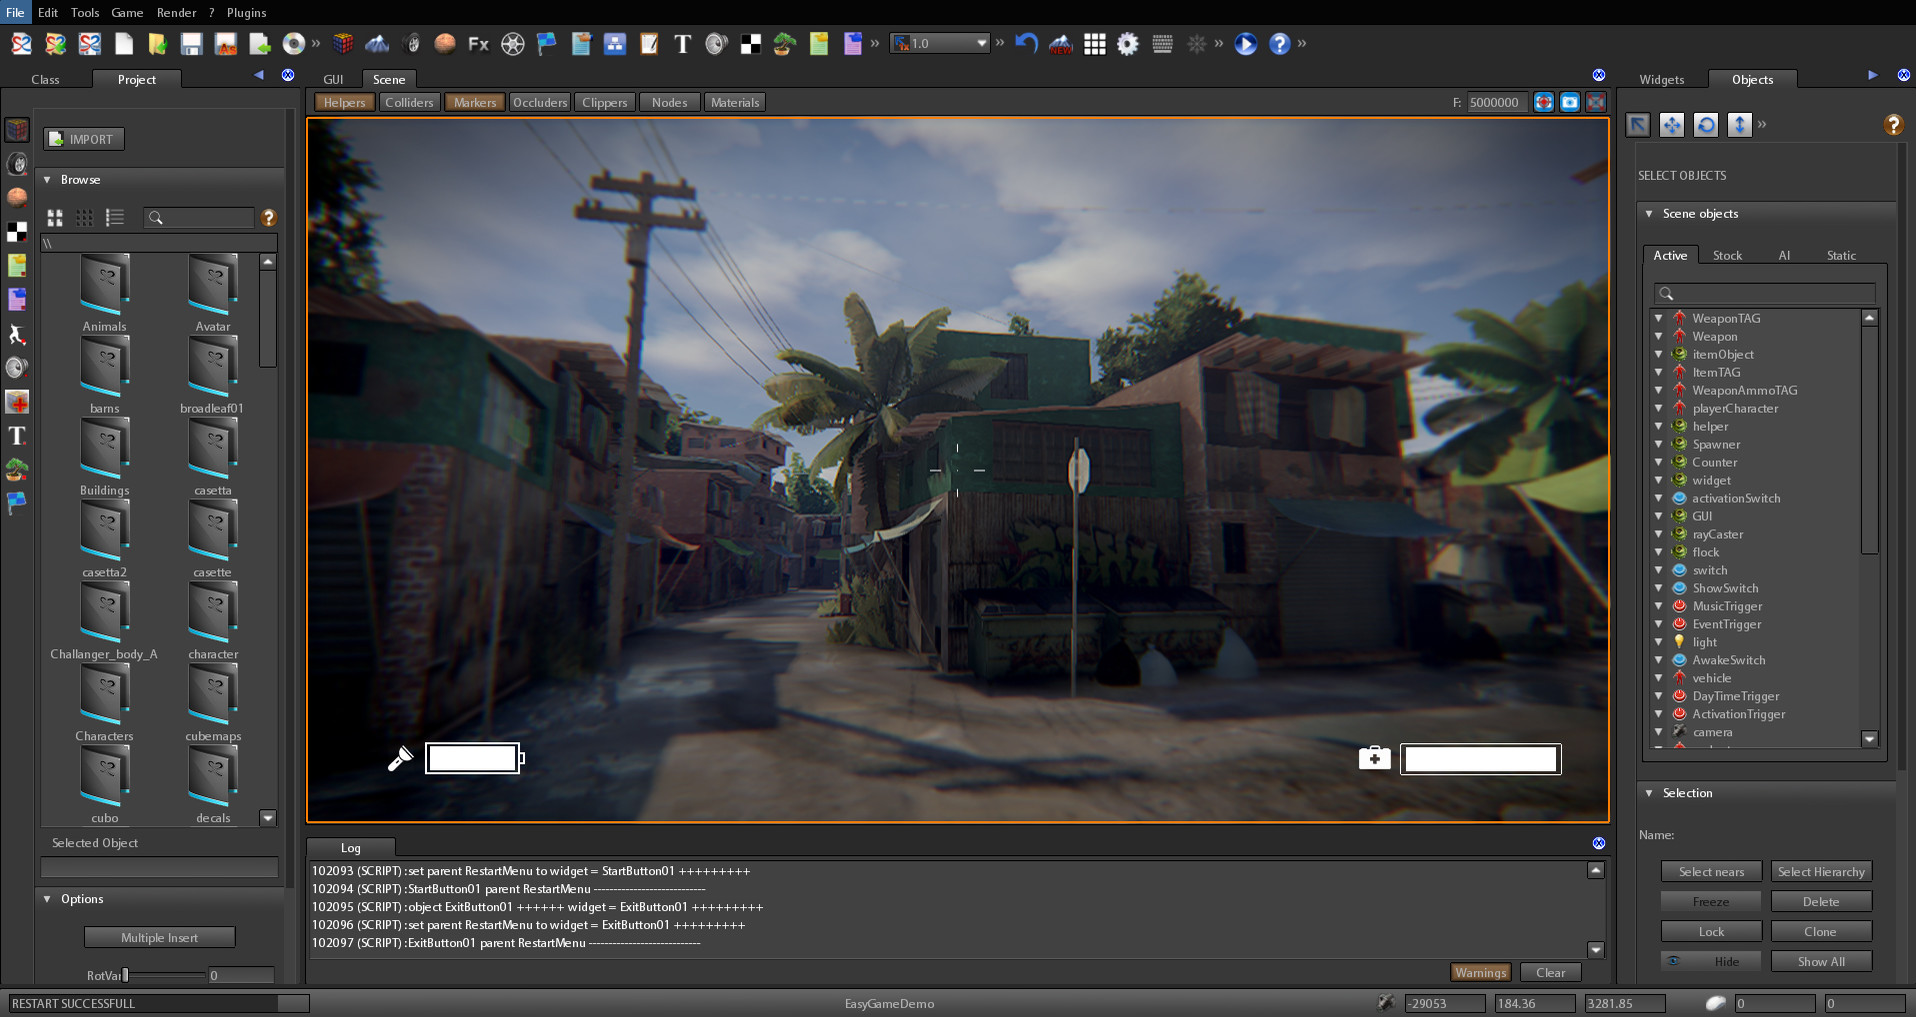The width and height of the screenshot is (1916, 1017).
Task: Enable the Colliders display filter
Action: 409,101
